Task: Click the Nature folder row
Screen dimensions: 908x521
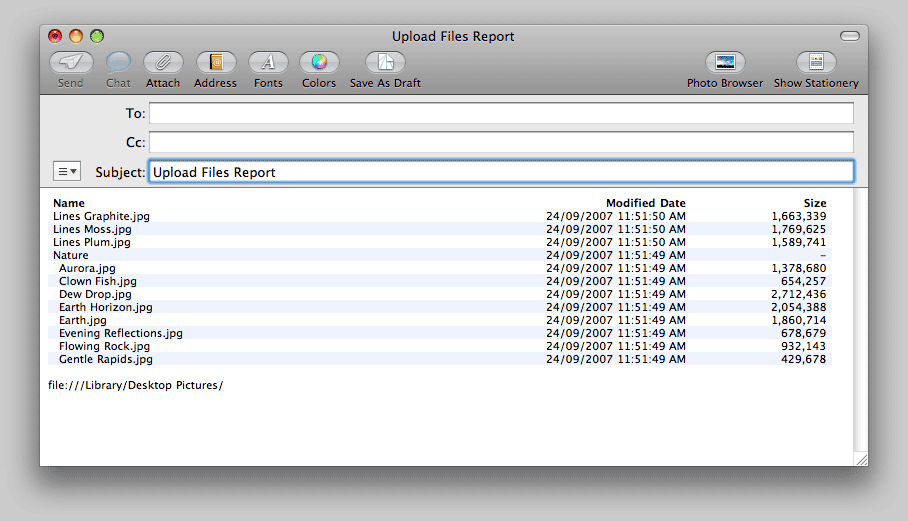Action: click(x=71, y=255)
